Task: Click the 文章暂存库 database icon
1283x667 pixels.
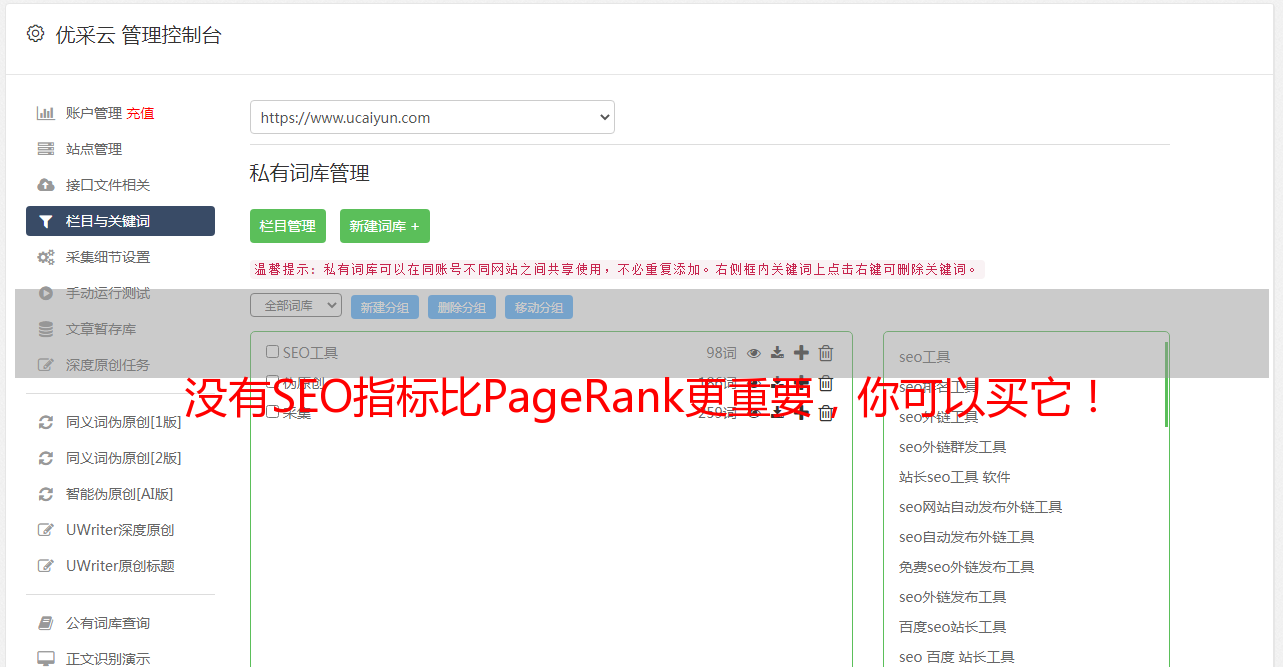Action: (46, 329)
